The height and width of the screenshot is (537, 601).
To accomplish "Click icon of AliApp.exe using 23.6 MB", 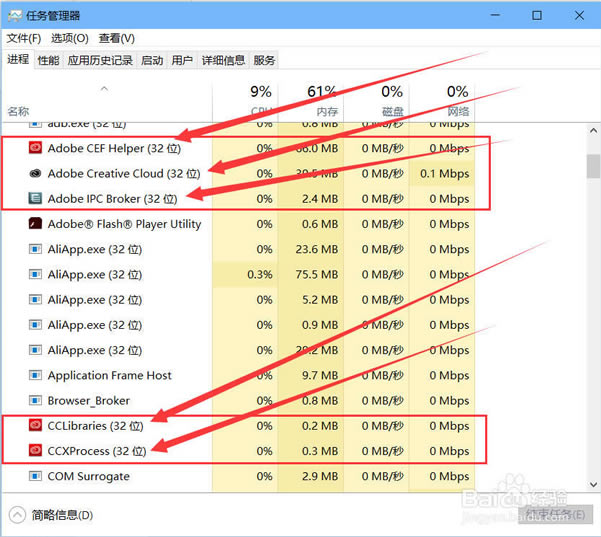I will (35, 249).
